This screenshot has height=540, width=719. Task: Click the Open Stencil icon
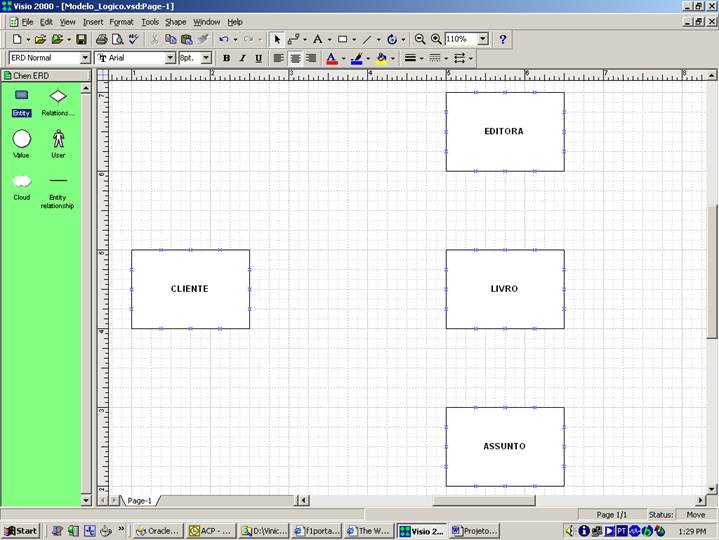57,39
